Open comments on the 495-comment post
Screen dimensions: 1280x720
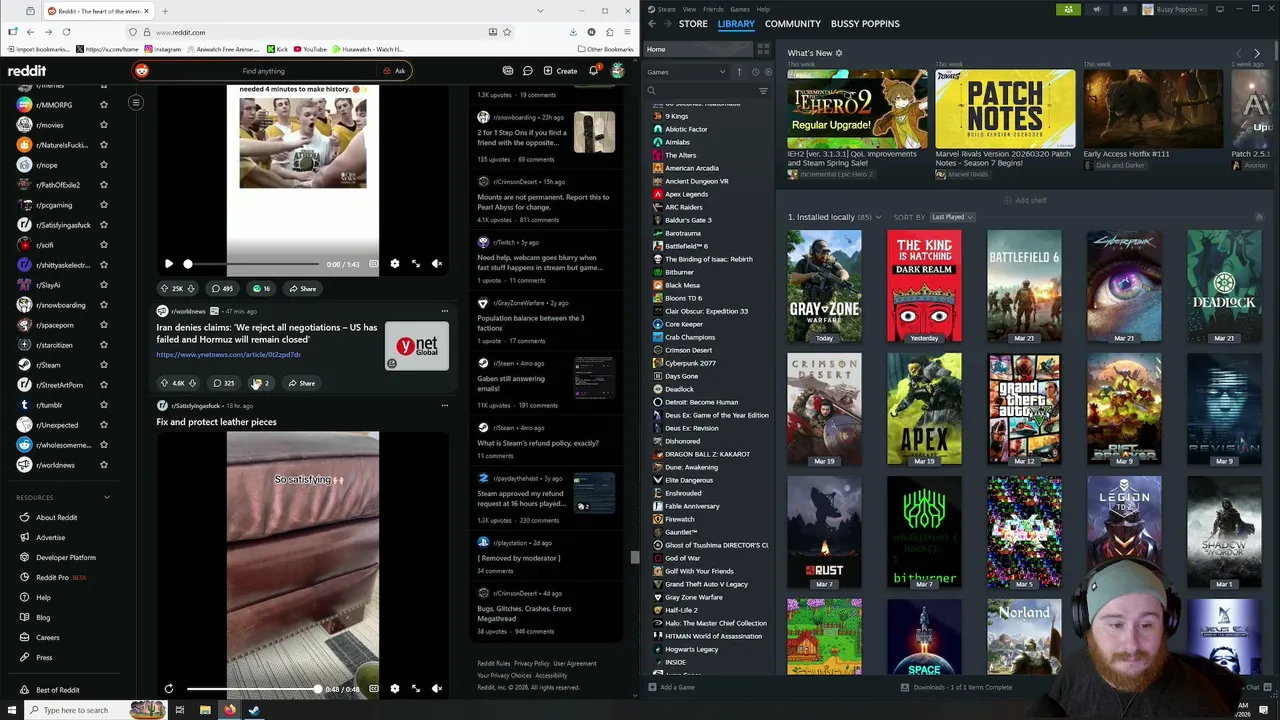point(222,288)
